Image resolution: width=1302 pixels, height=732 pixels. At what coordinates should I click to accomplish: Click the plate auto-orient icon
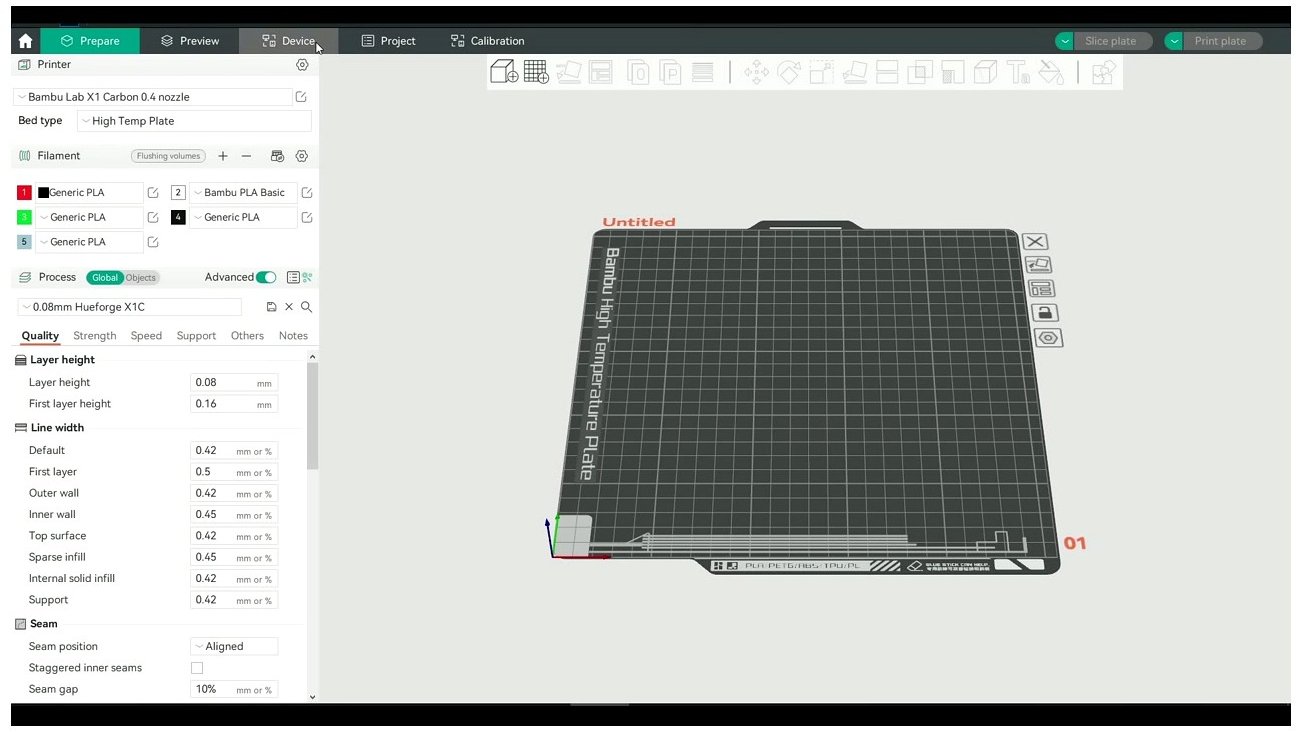click(x=1038, y=265)
